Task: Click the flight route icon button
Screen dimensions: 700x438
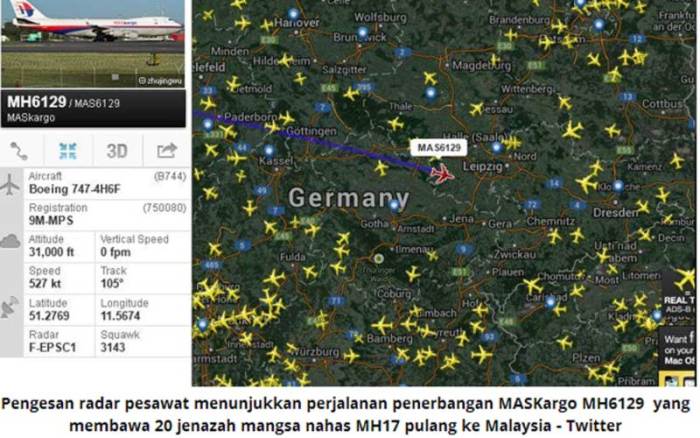Action: pyautogui.click(x=19, y=151)
